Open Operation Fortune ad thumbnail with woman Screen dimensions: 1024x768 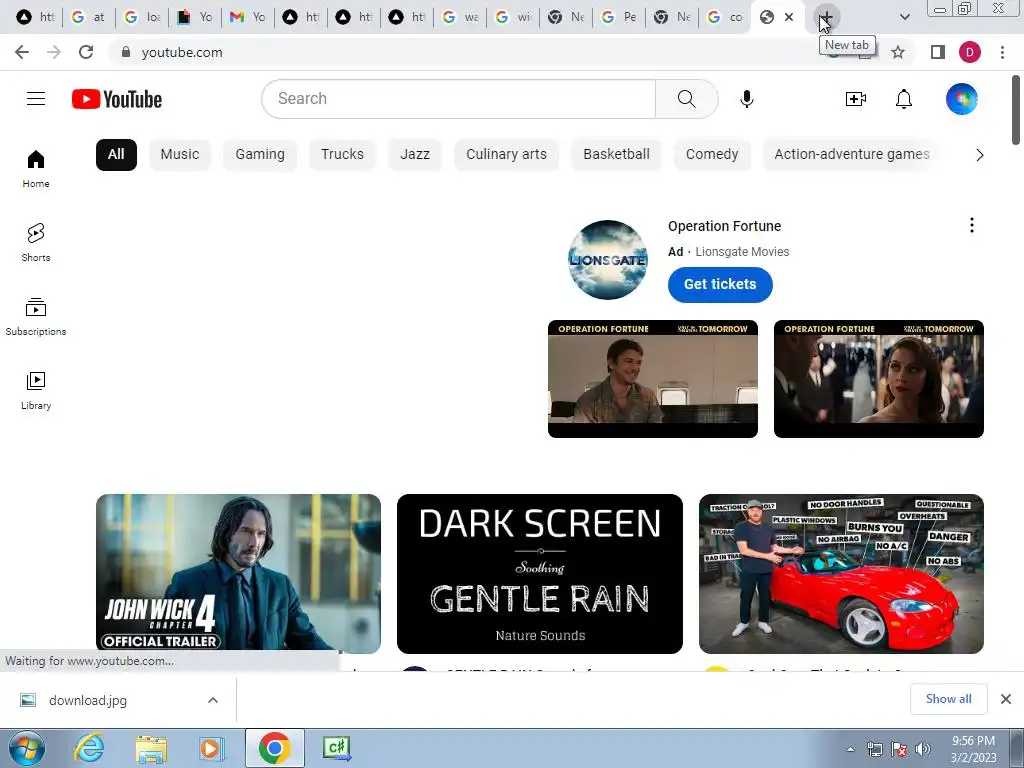[x=878, y=379]
